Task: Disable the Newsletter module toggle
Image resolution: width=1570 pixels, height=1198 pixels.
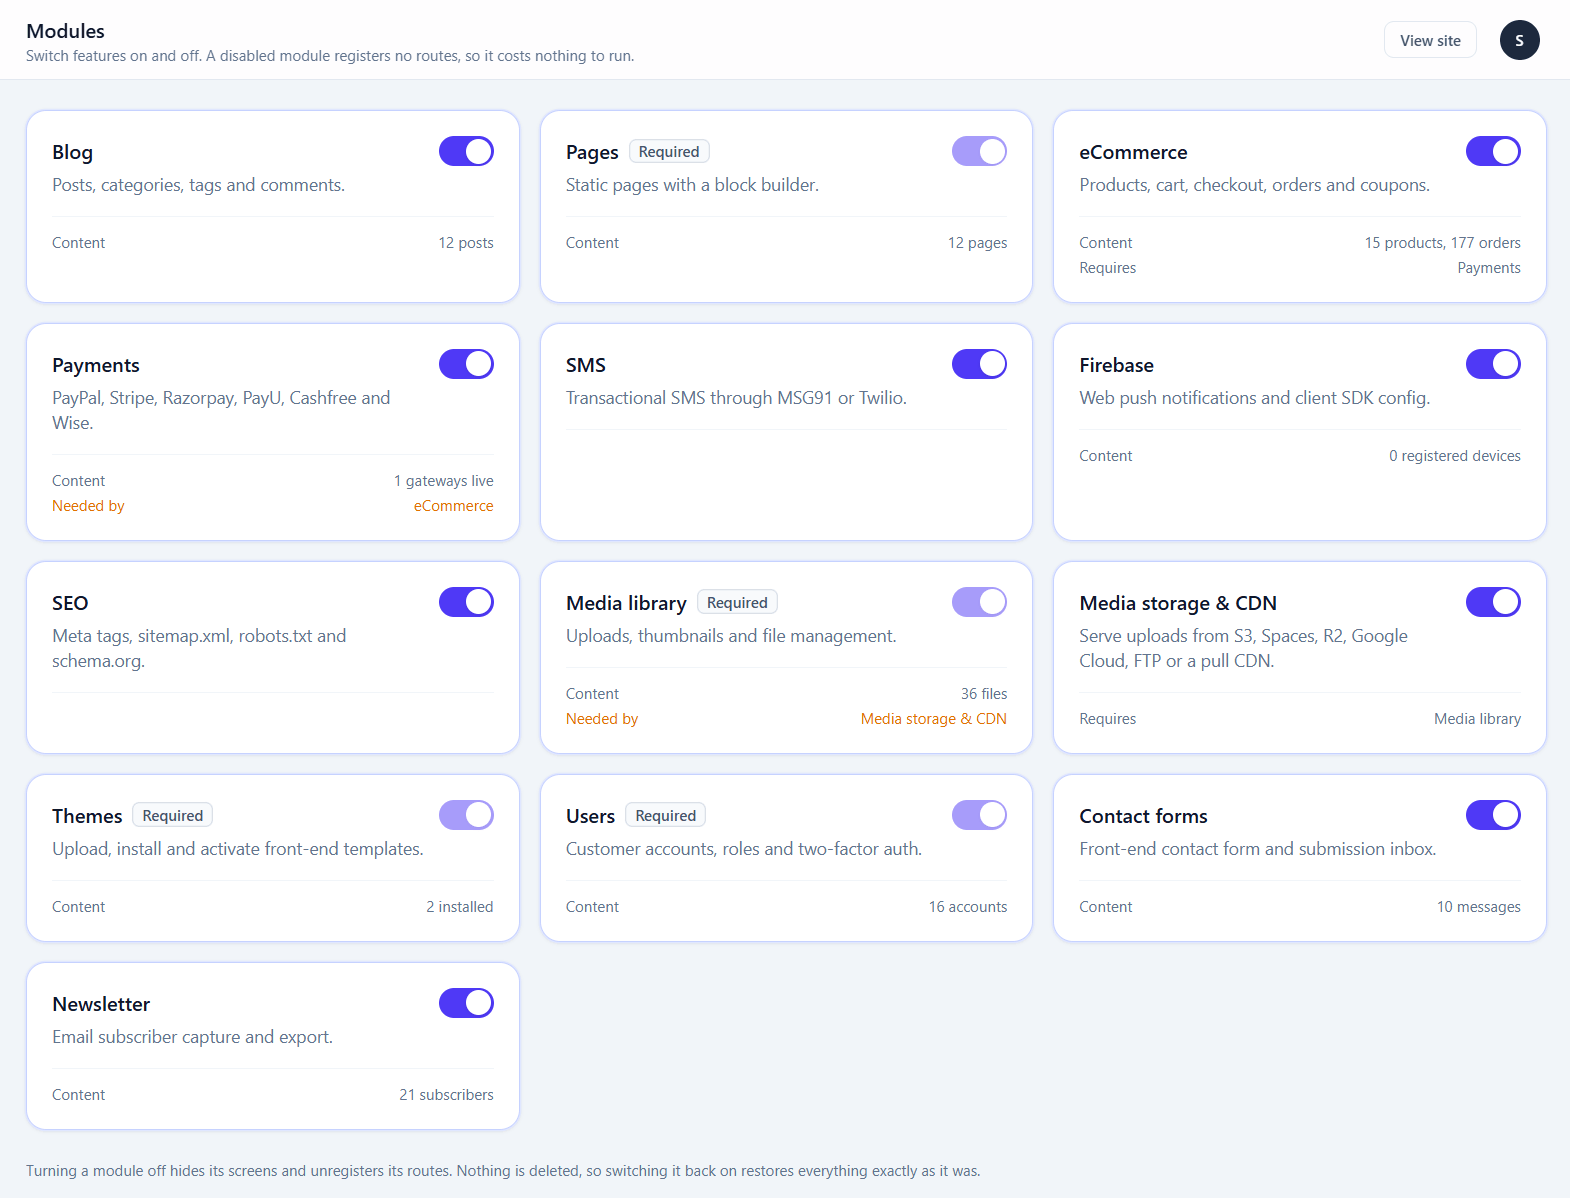Action: [x=466, y=1003]
